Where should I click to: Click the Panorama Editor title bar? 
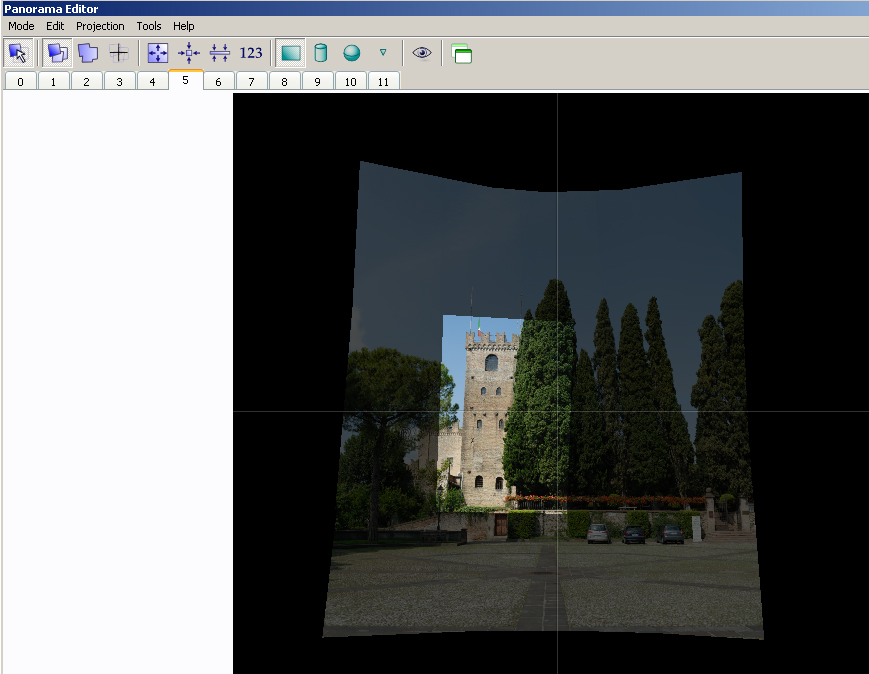pos(434,8)
